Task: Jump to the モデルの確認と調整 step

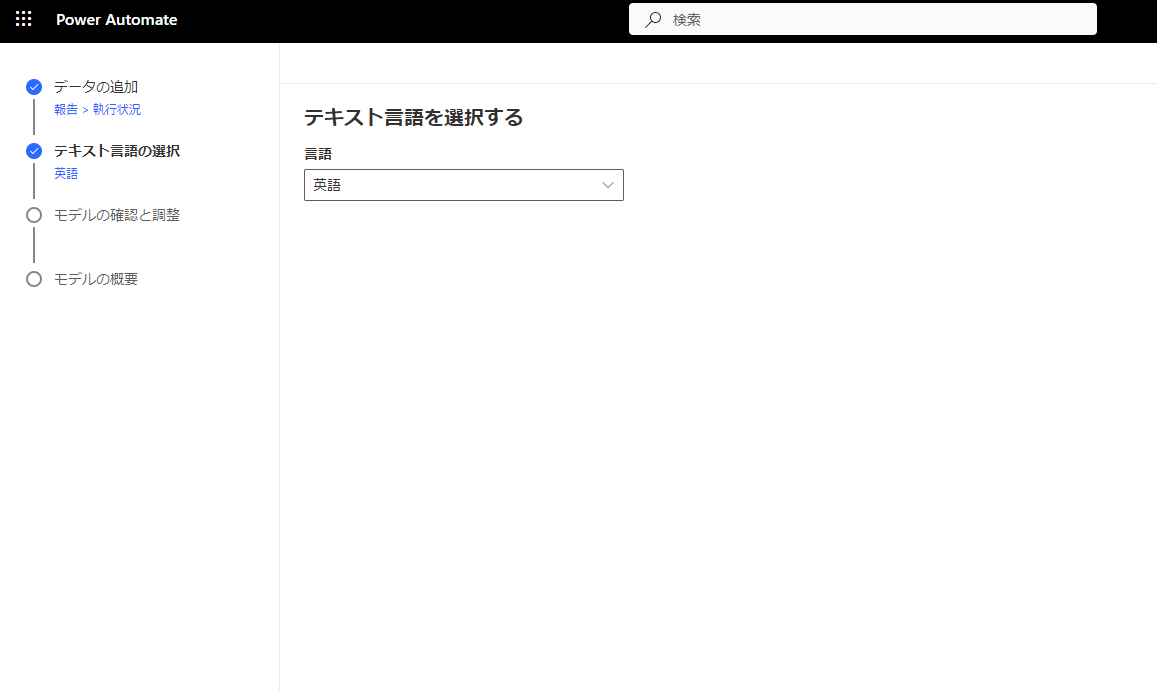Action: point(117,215)
